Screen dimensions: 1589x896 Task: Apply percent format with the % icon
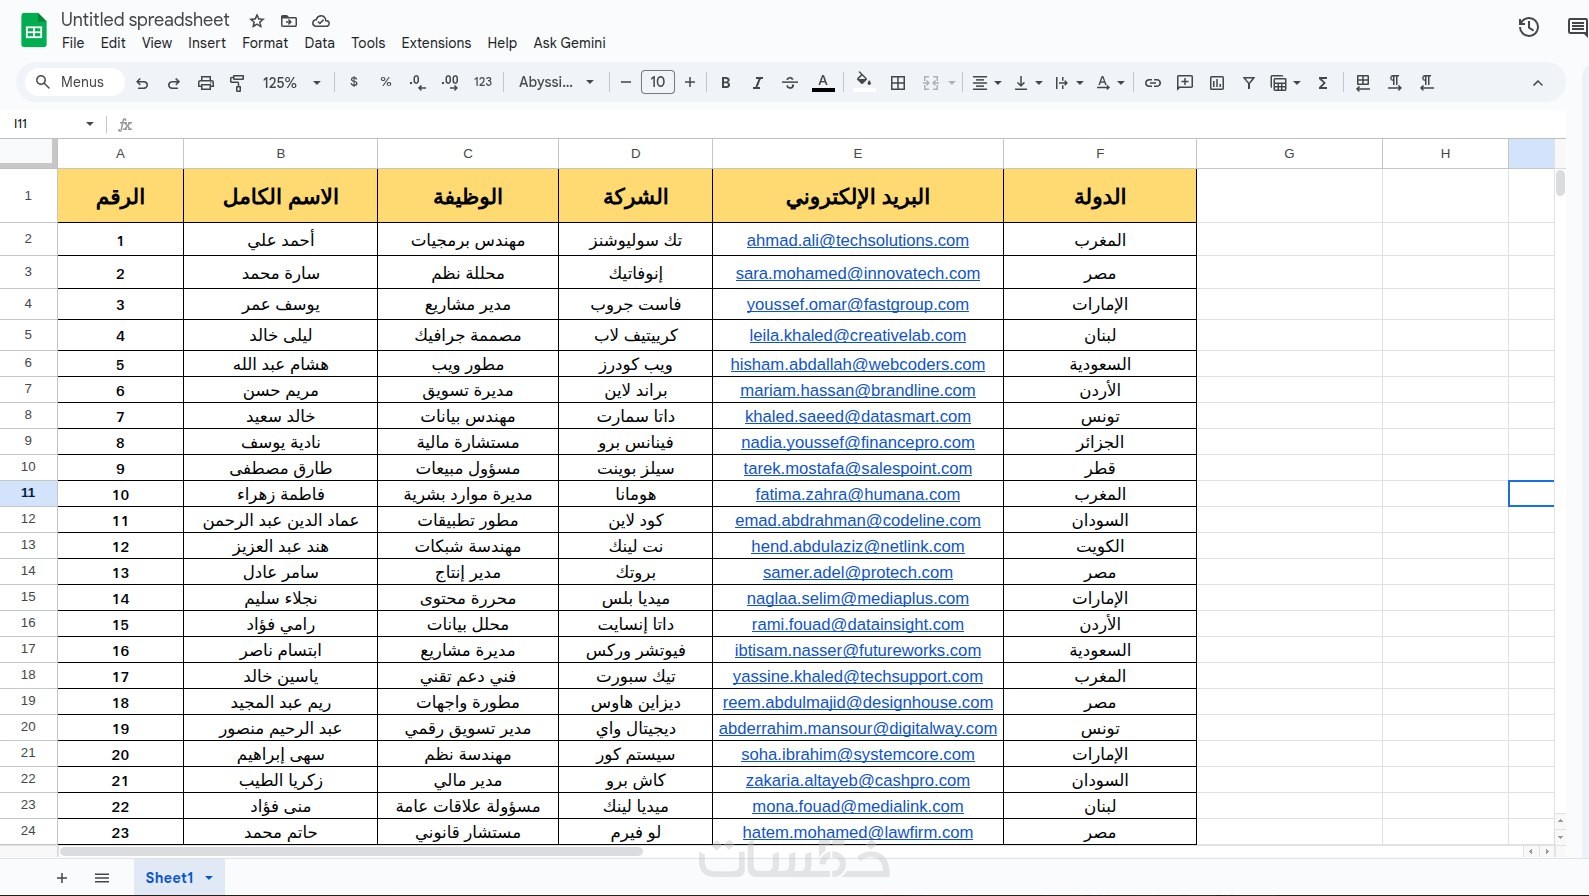click(386, 82)
